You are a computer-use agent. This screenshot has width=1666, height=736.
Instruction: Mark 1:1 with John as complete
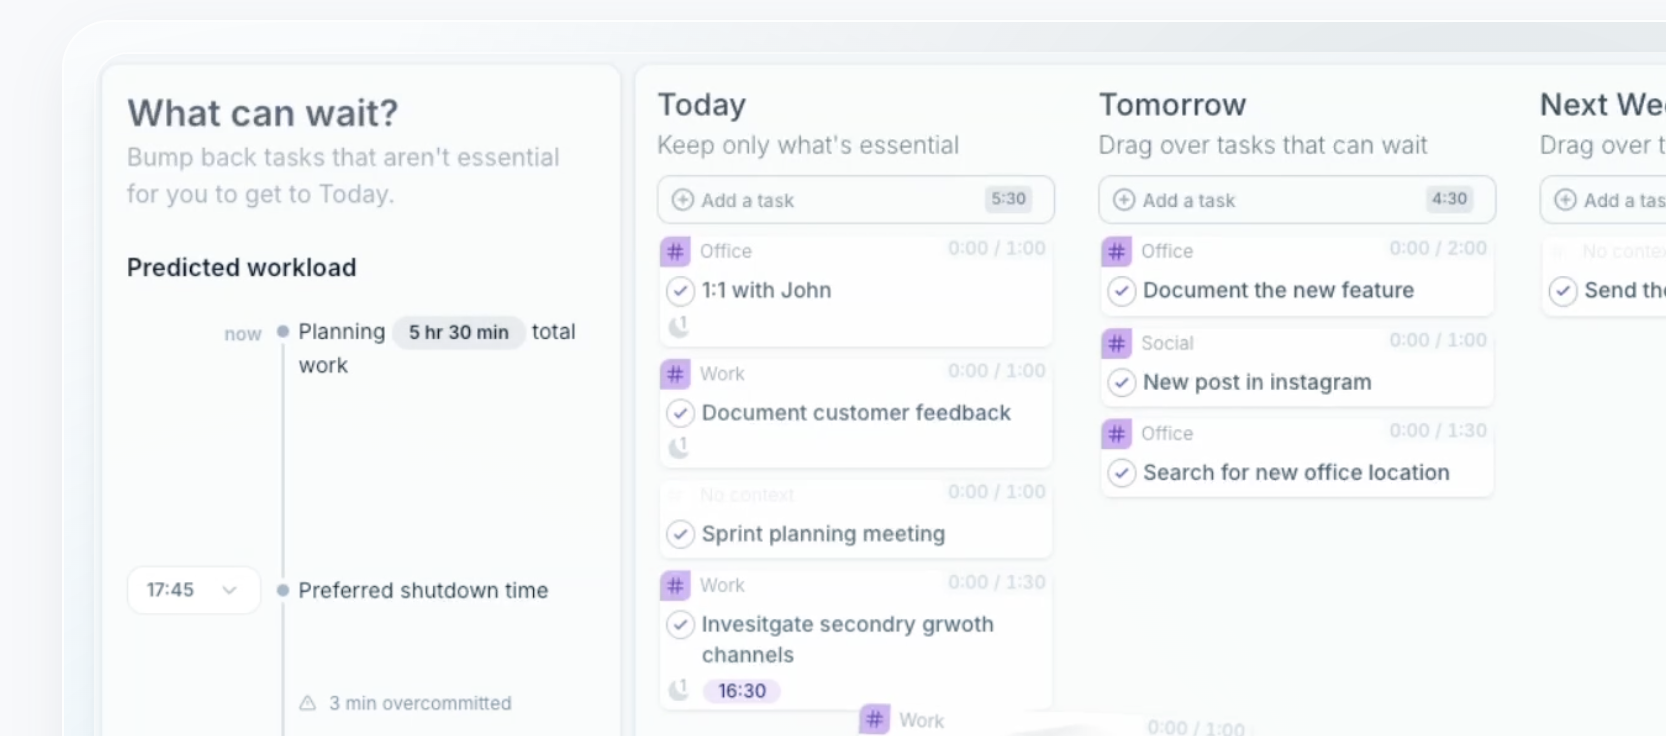[x=680, y=291]
